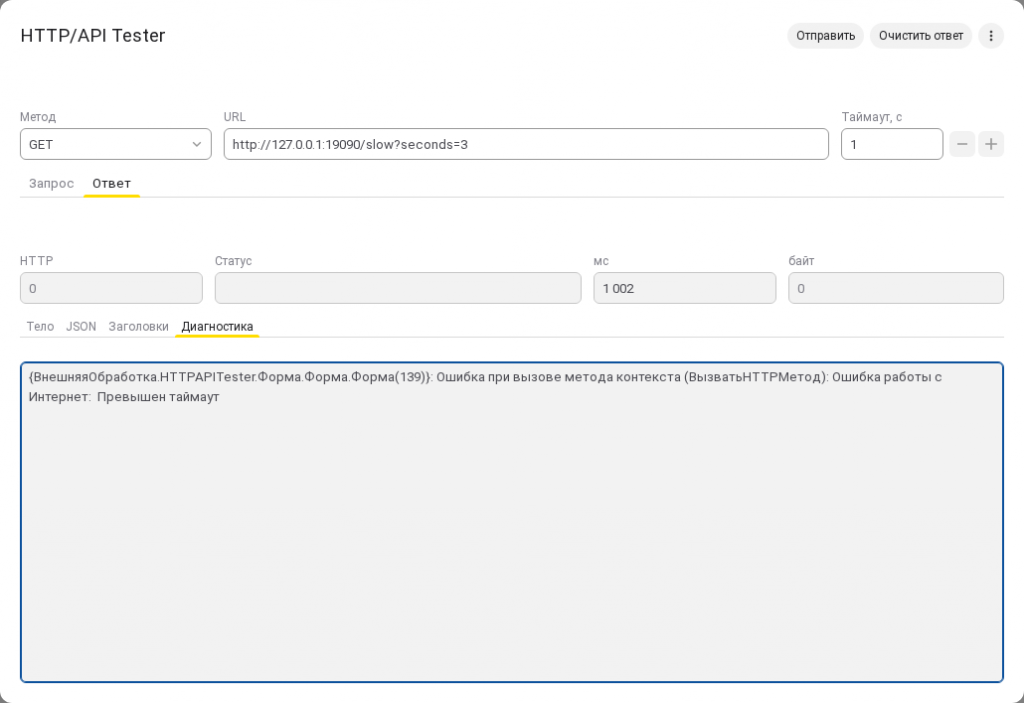
Task: Switch to the JSON tab
Action: [81, 327]
